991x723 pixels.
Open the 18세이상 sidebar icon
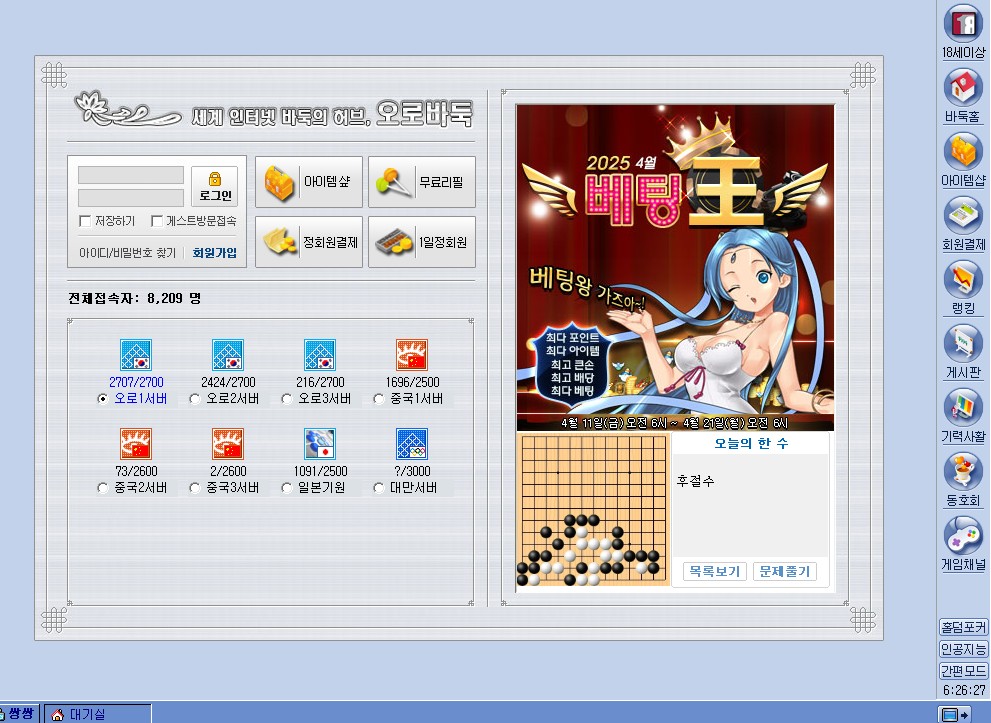[962, 23]
